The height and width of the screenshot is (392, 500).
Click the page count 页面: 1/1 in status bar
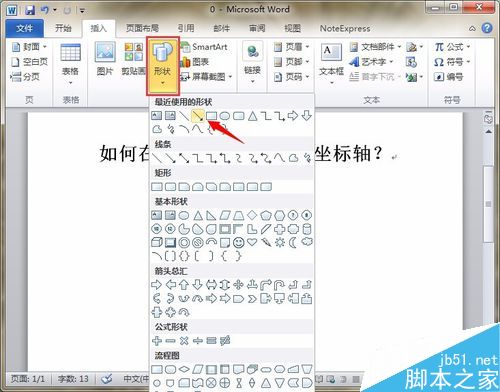[x=28, y=379]
